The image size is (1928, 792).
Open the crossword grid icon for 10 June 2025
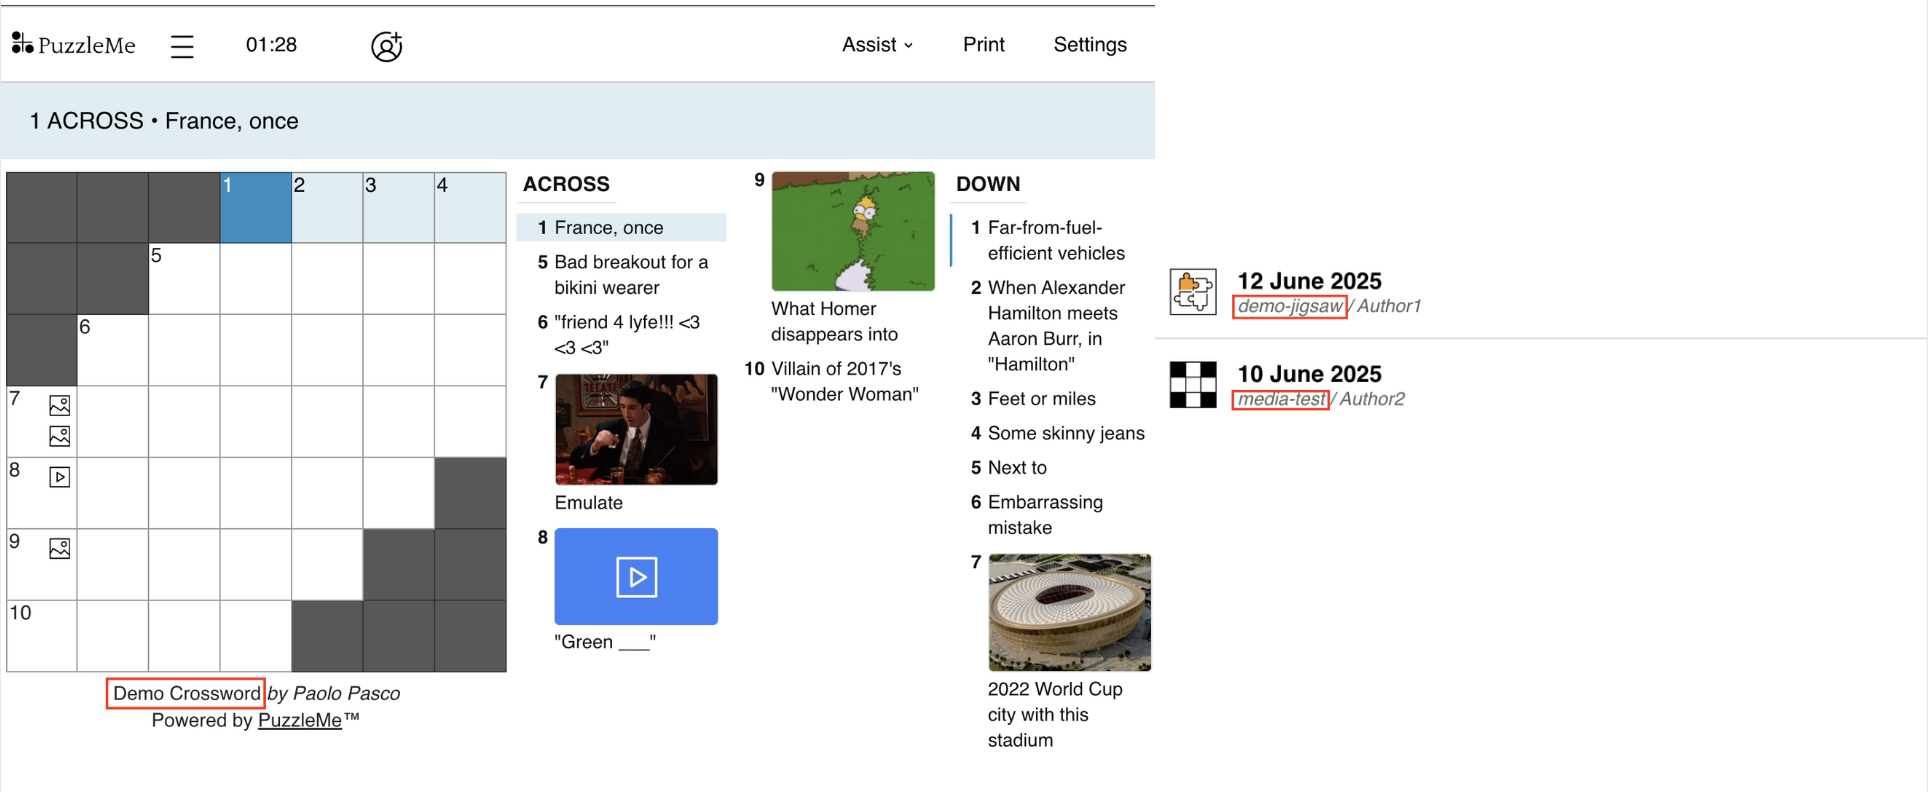coord(1193,385)
